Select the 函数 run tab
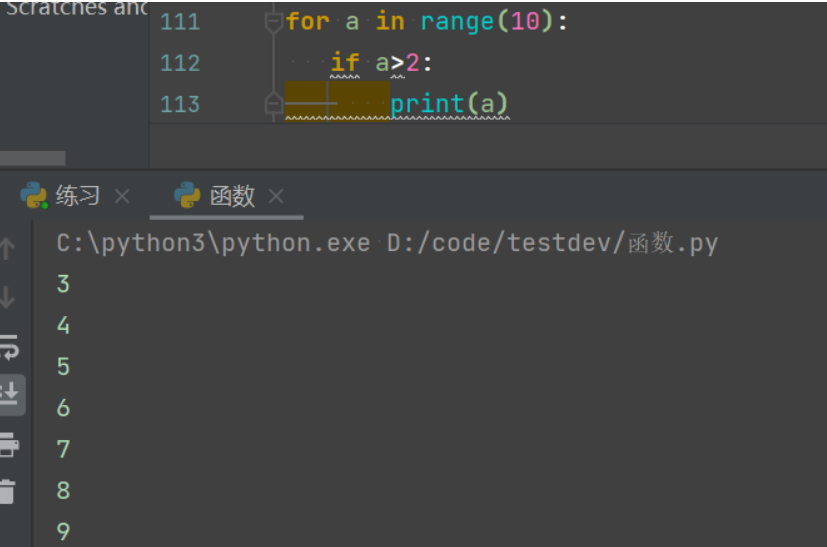Viewport: 827px width, 547px height. tap(232, 196)
